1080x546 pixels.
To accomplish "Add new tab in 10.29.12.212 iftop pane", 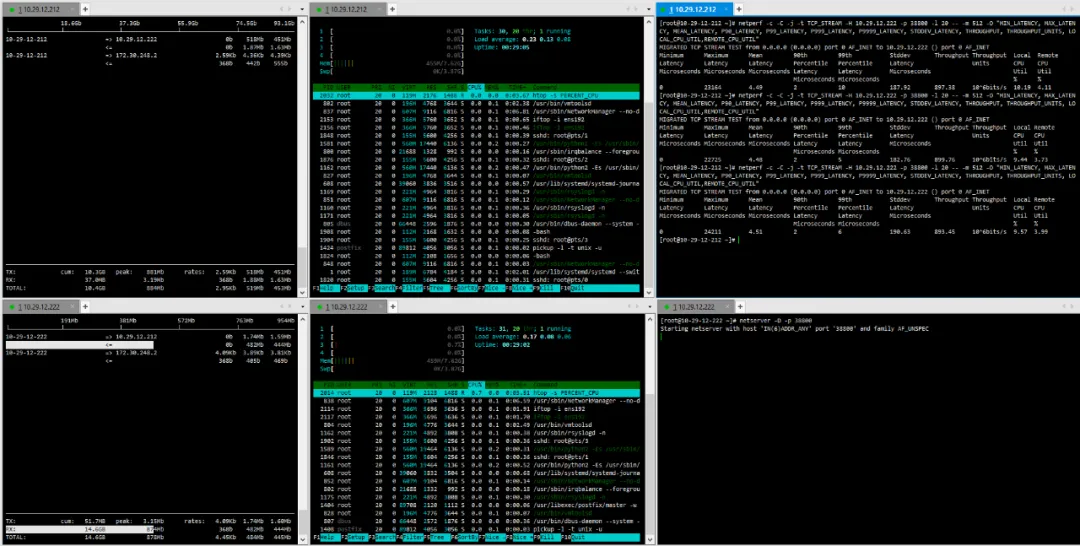I will 85,9.
